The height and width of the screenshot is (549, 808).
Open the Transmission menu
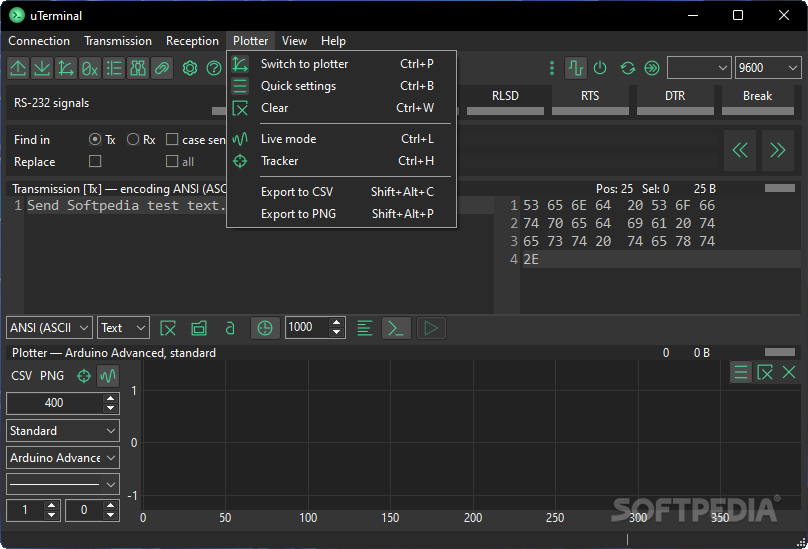tap(118, 41)
